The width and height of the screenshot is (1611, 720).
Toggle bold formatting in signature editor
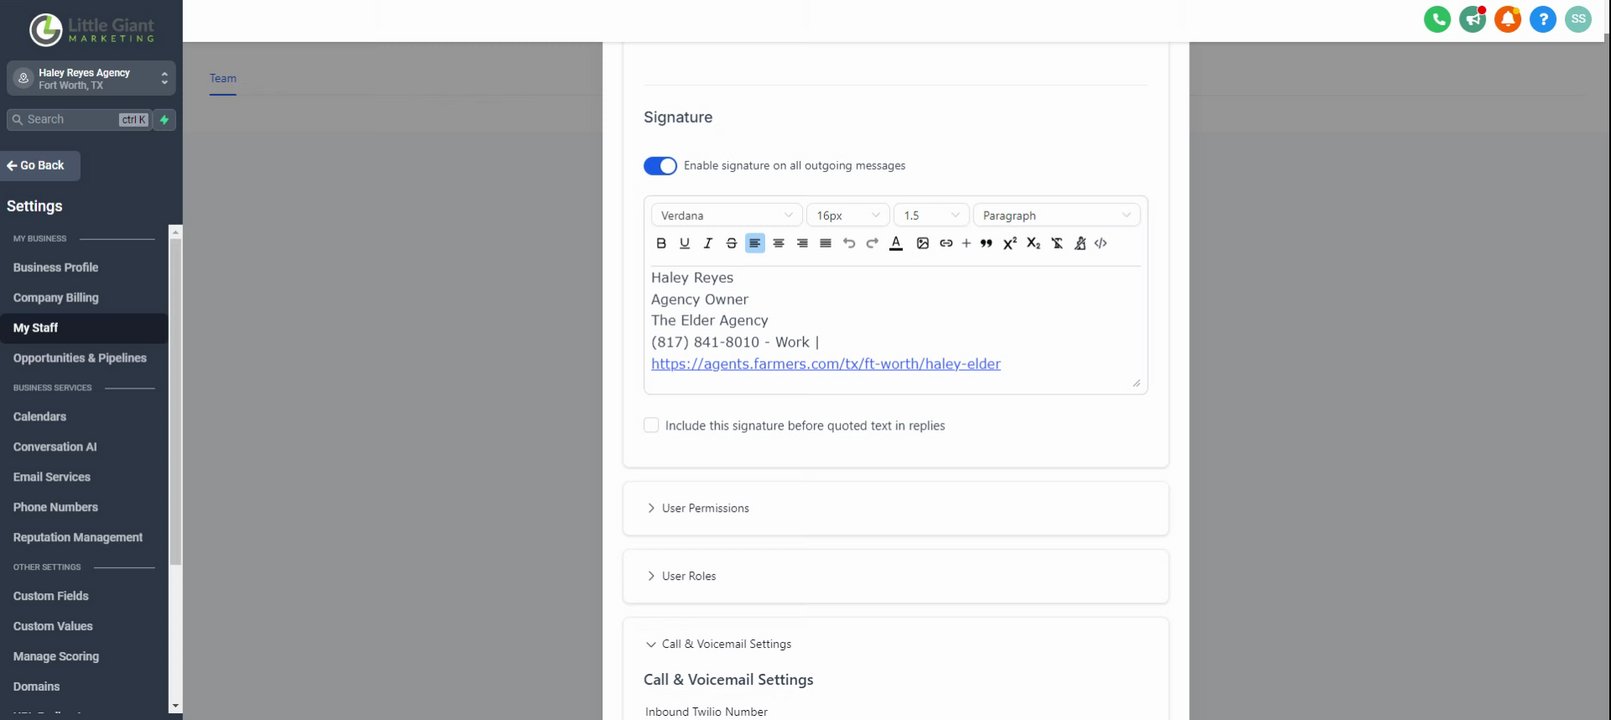tap(661, 243)
